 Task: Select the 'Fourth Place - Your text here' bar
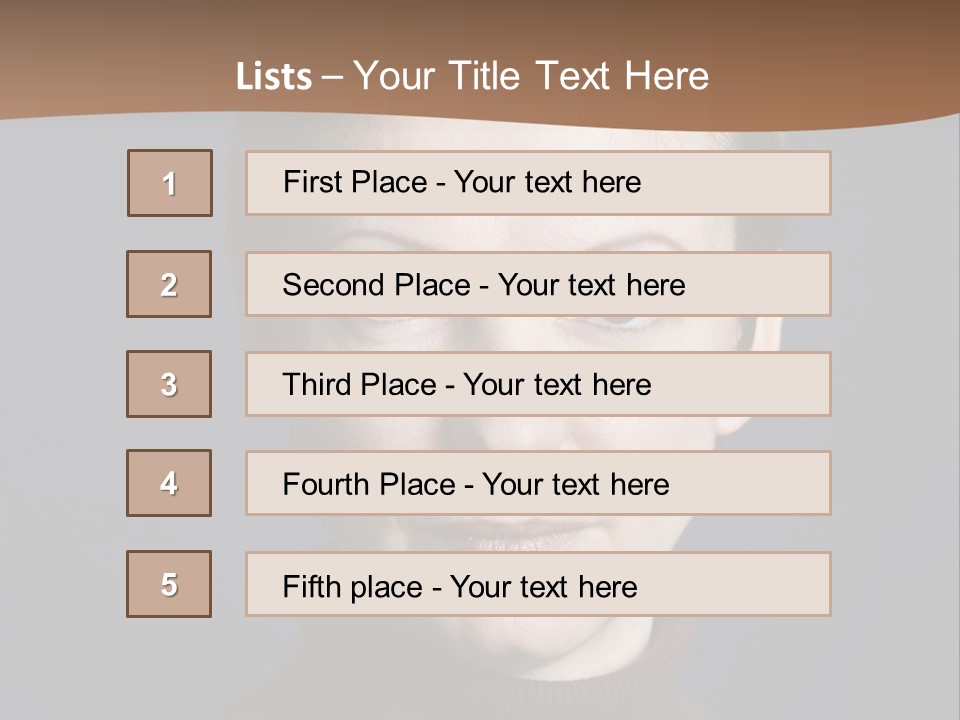pos(538,483)
